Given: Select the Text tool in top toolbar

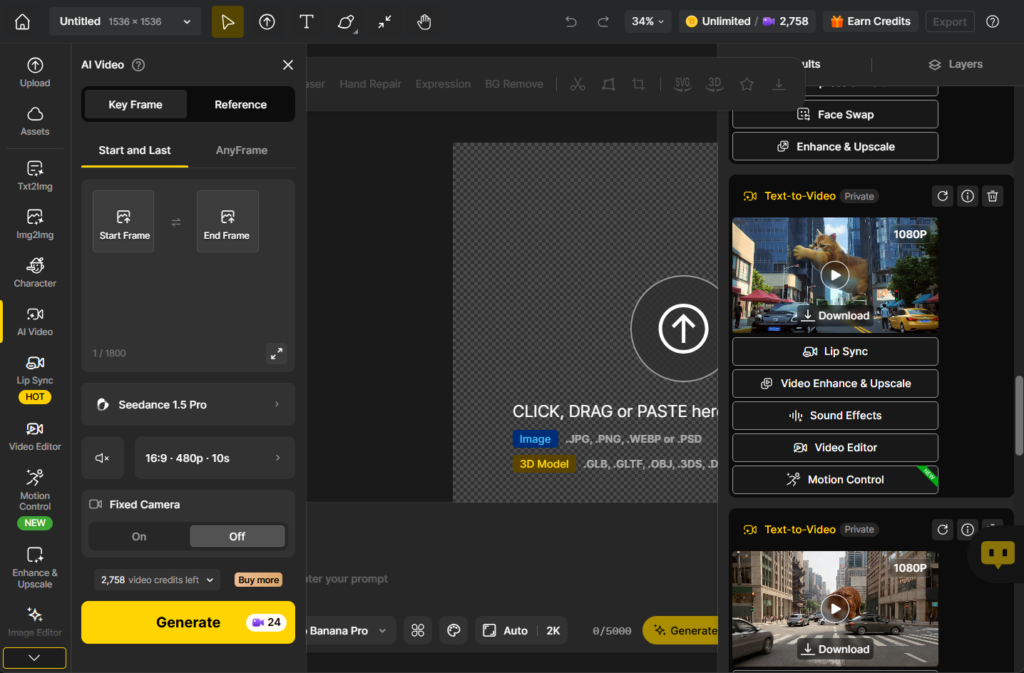Looking at the screenshot, I should tap(307, 22).
